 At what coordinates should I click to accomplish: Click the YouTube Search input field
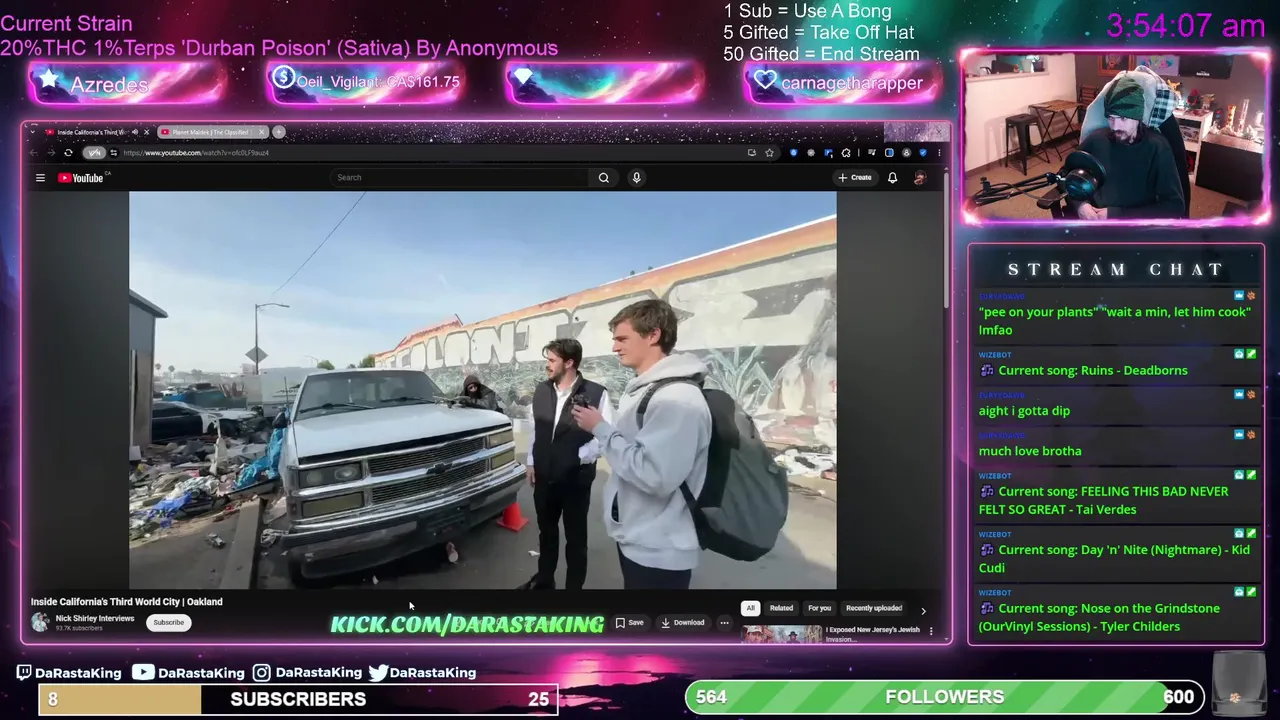pyautogui.click(x=460, y=178)
